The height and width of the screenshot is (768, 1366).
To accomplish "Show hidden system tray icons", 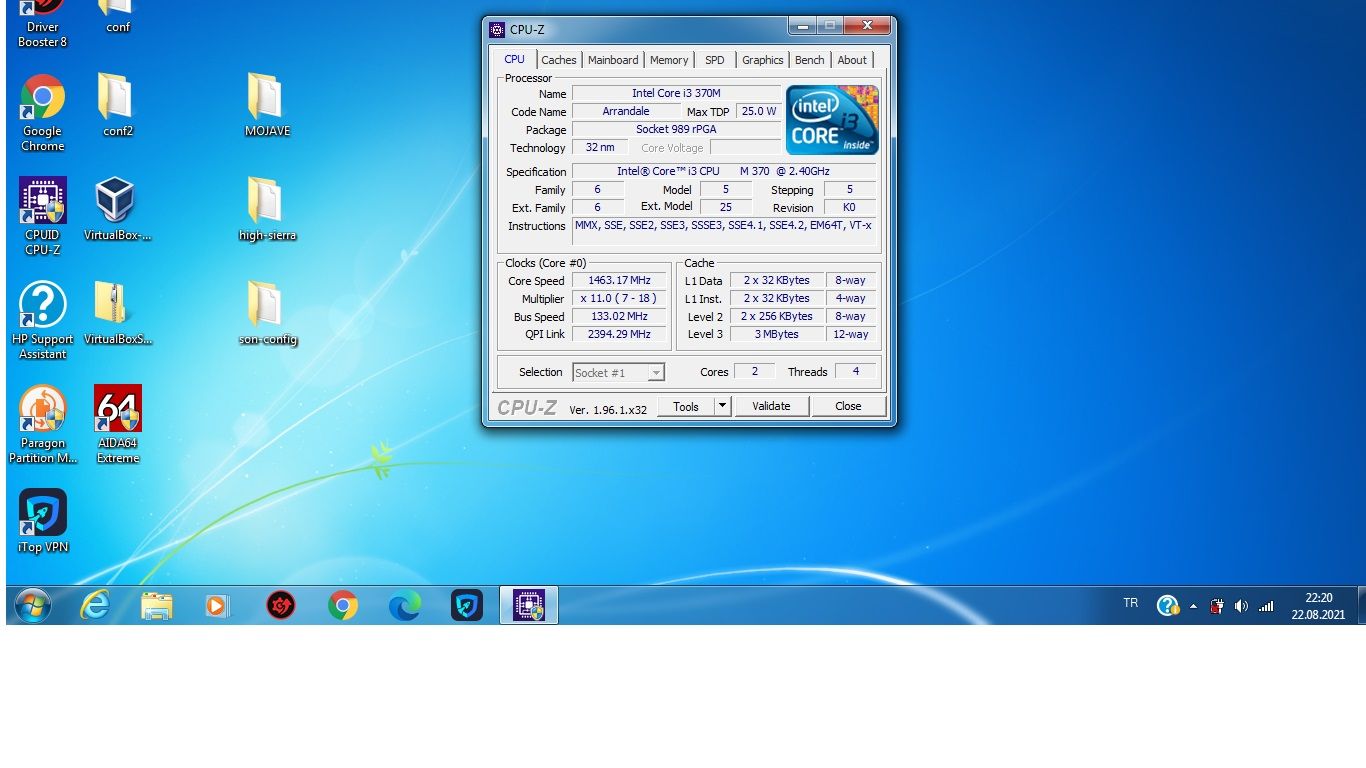I will pos(1193,606).
